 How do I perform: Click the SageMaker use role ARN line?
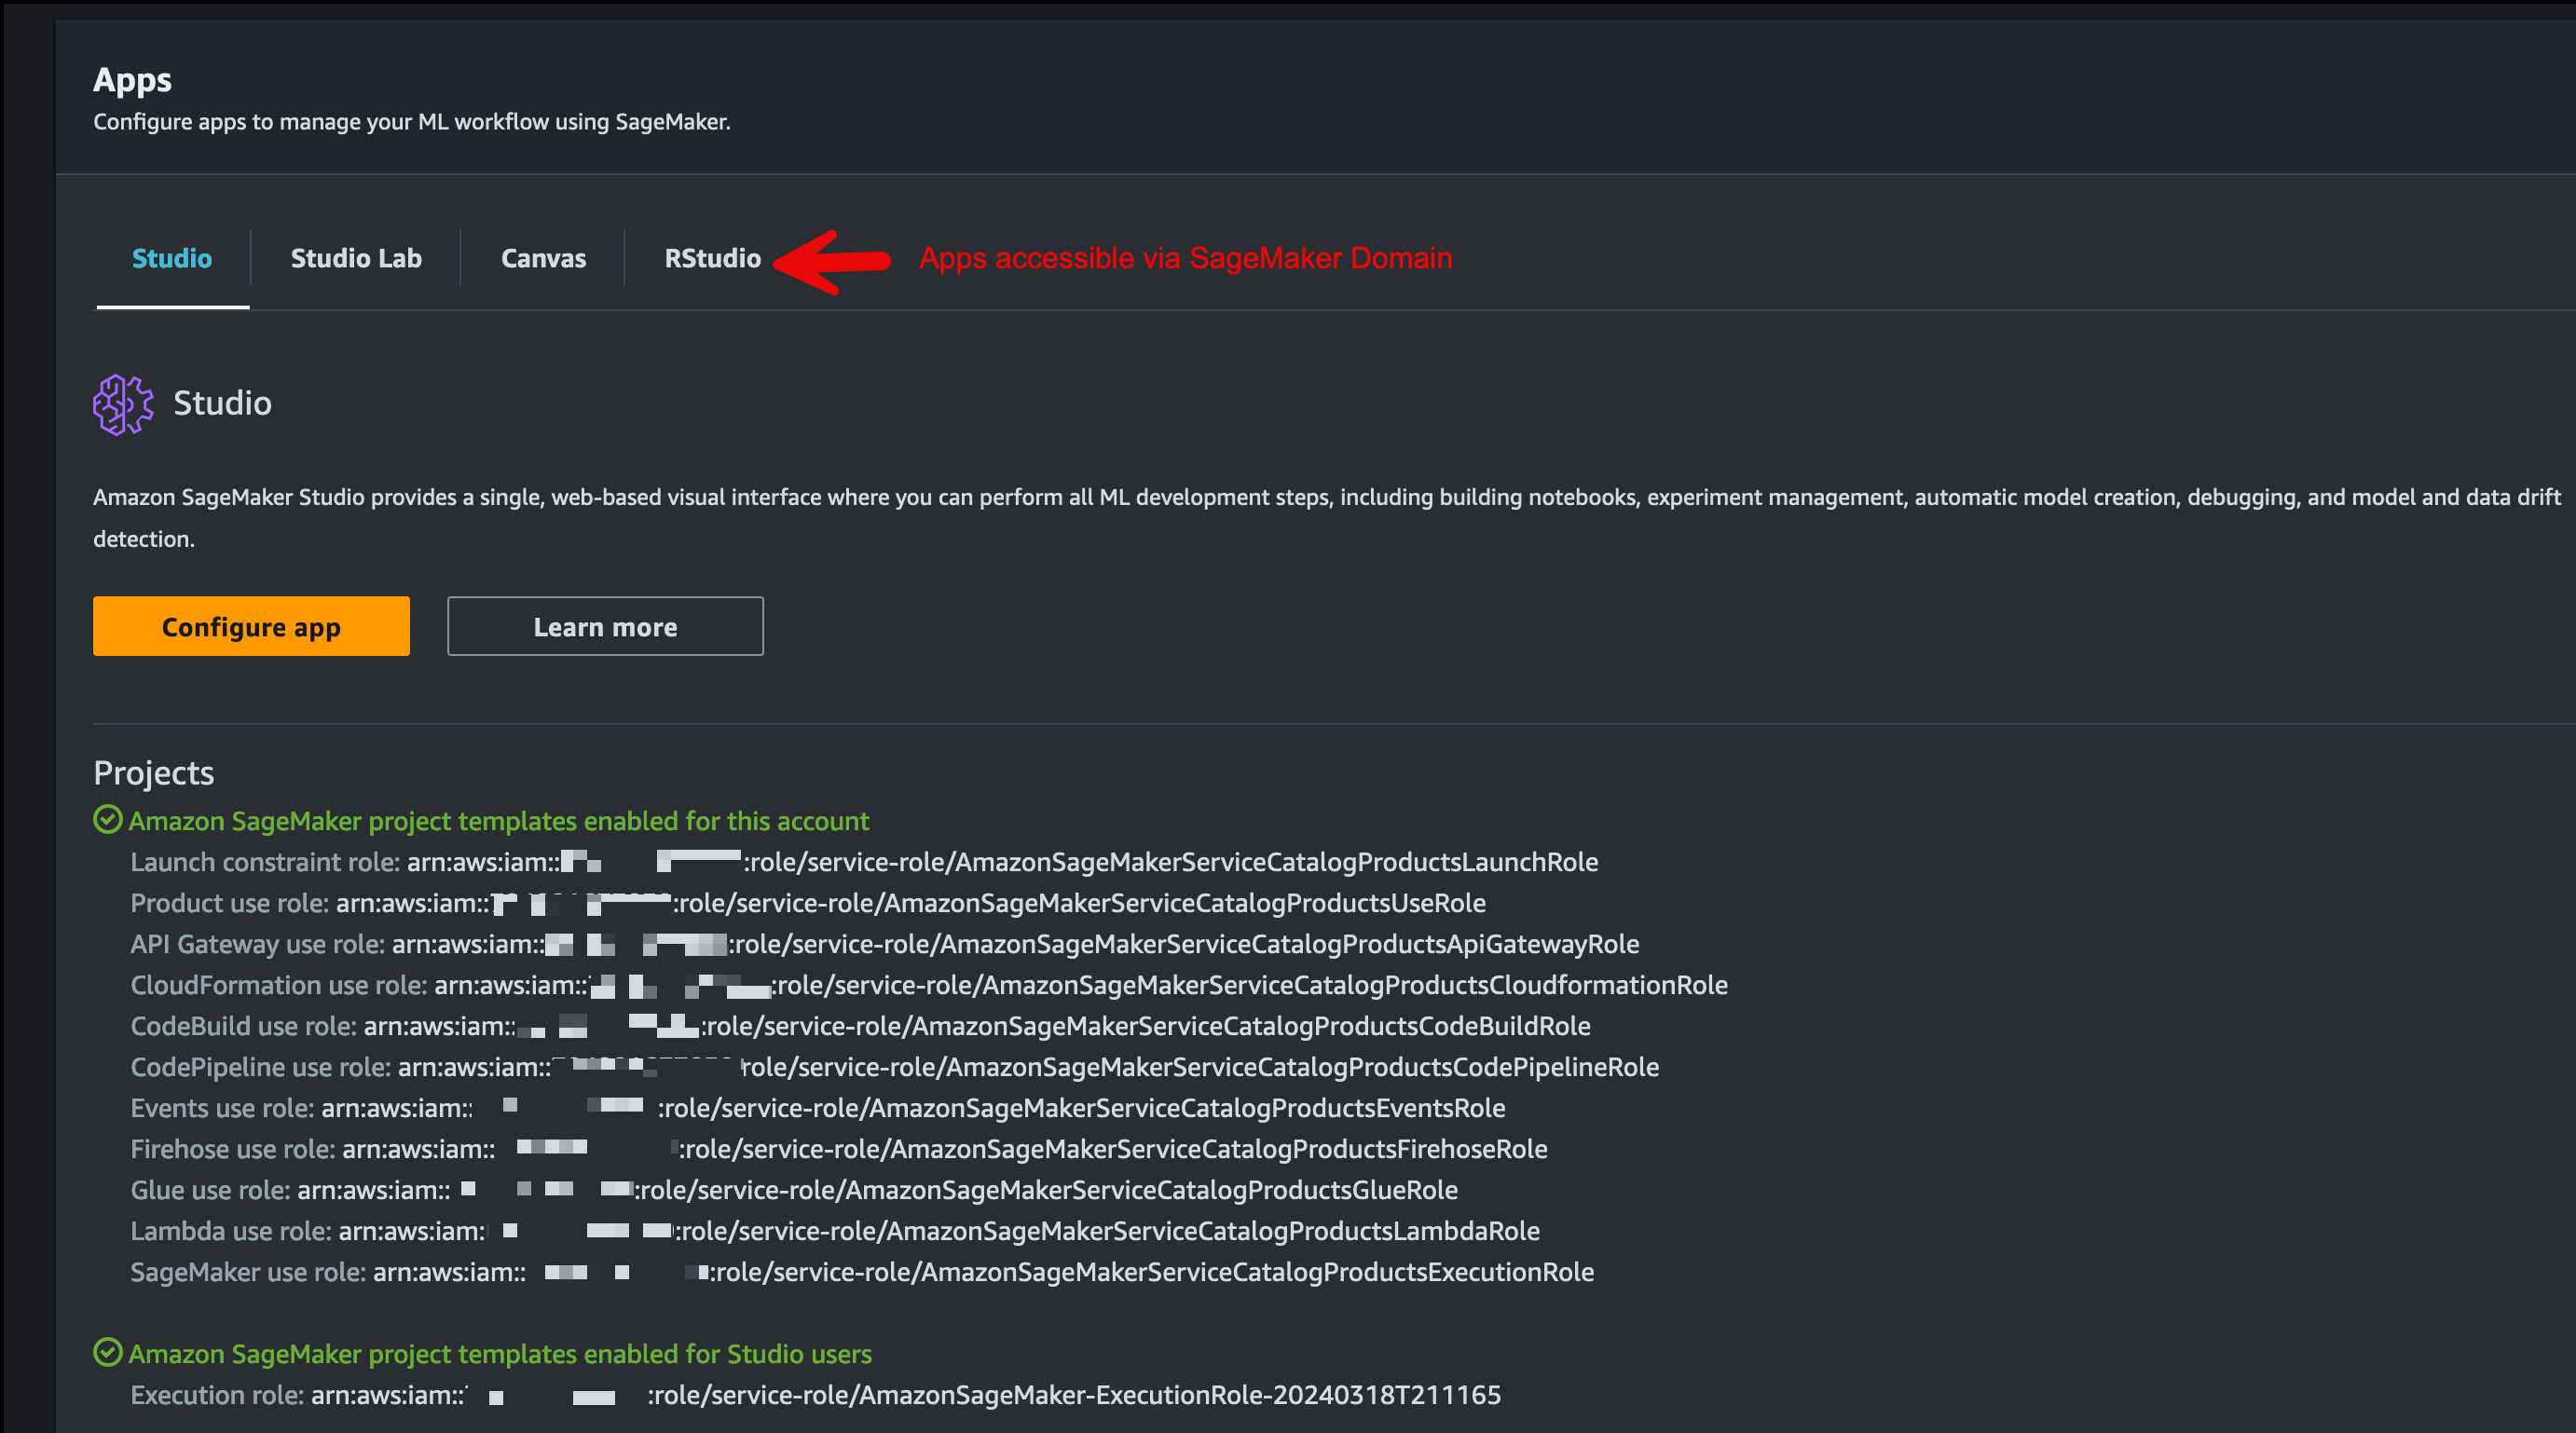tap(862, 1272)
